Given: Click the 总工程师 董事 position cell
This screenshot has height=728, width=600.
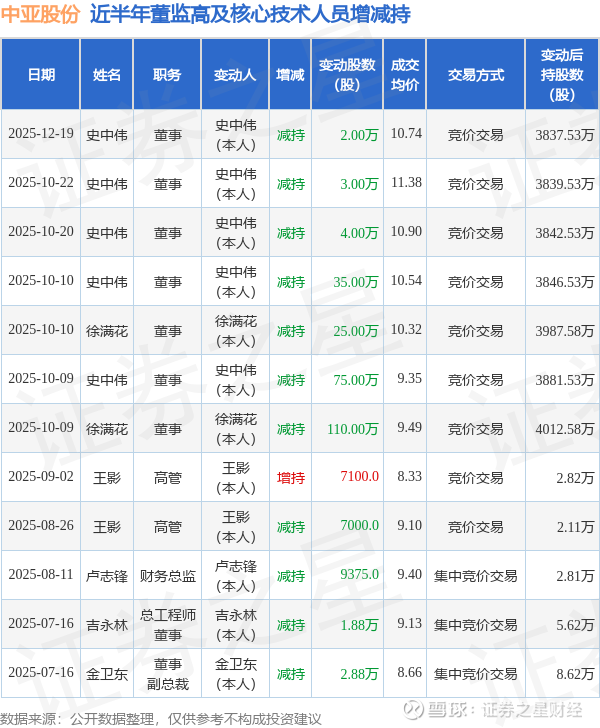Looking at the screenshot, I should point(168,625).
